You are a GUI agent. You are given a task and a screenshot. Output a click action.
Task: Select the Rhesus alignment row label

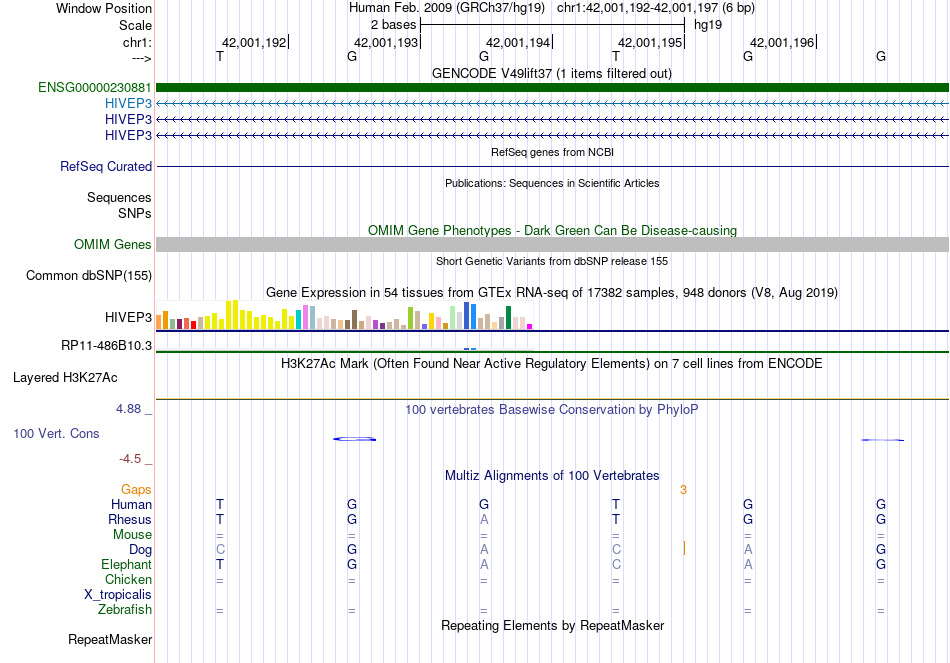(x=130, y=519)
